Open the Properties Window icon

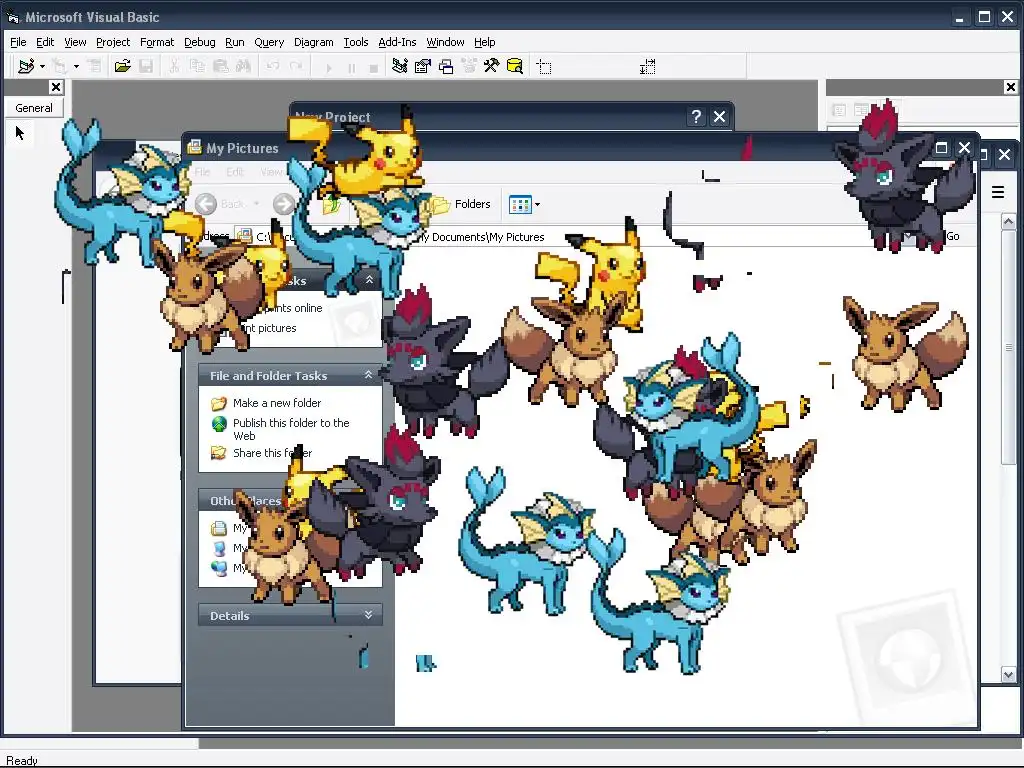(423, 66)
